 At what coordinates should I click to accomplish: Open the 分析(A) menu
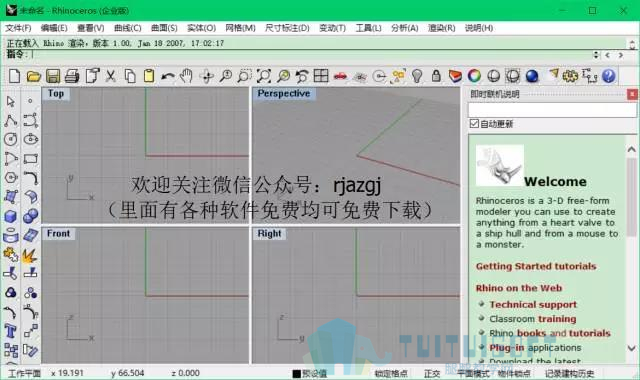pyautogui.click(x=404, y=28)
